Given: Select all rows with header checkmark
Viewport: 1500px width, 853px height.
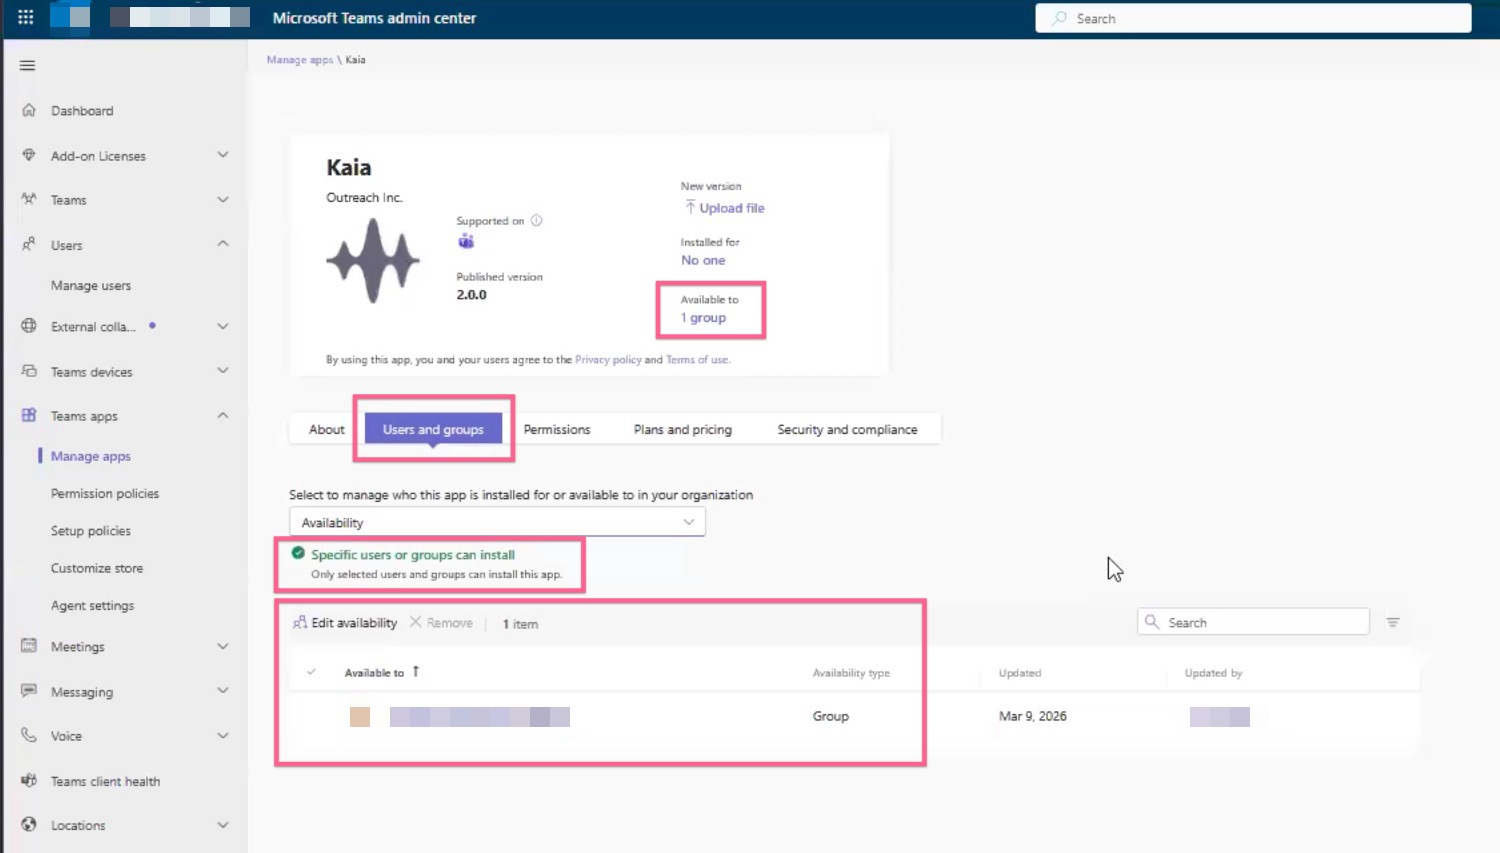Looking at the screenshot, I should coord(311,672).
